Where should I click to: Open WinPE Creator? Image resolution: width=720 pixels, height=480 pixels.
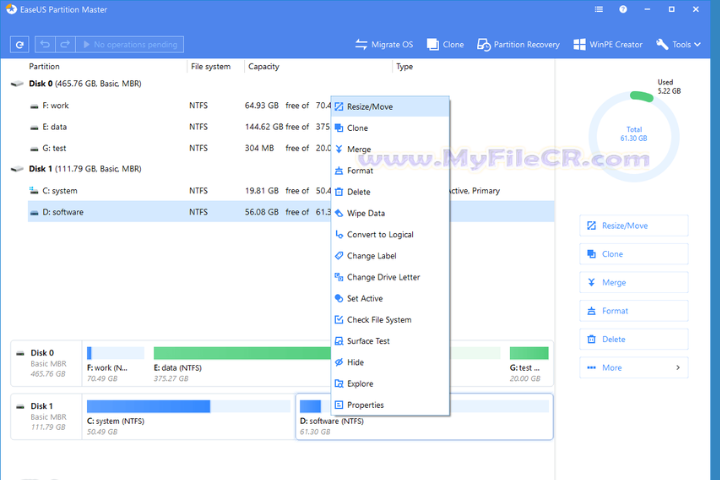click(608, 45)
